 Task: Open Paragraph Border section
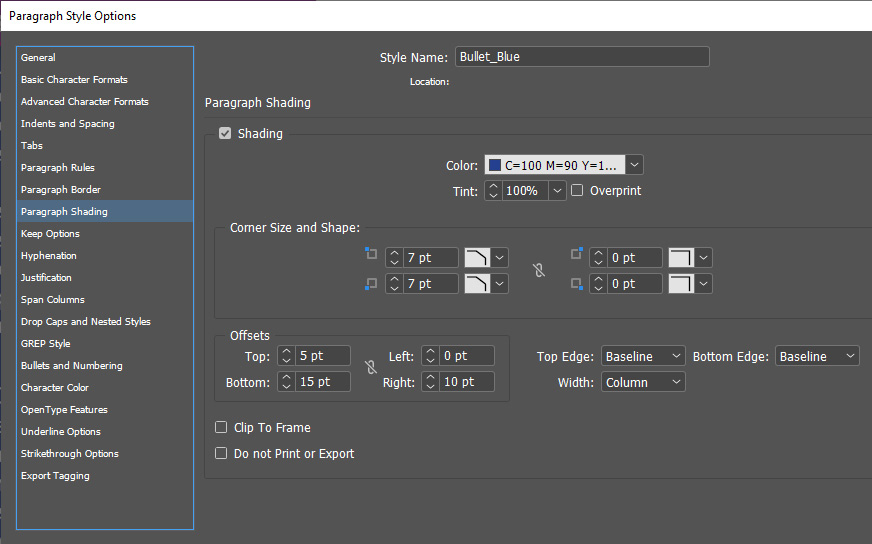(105, 189)
